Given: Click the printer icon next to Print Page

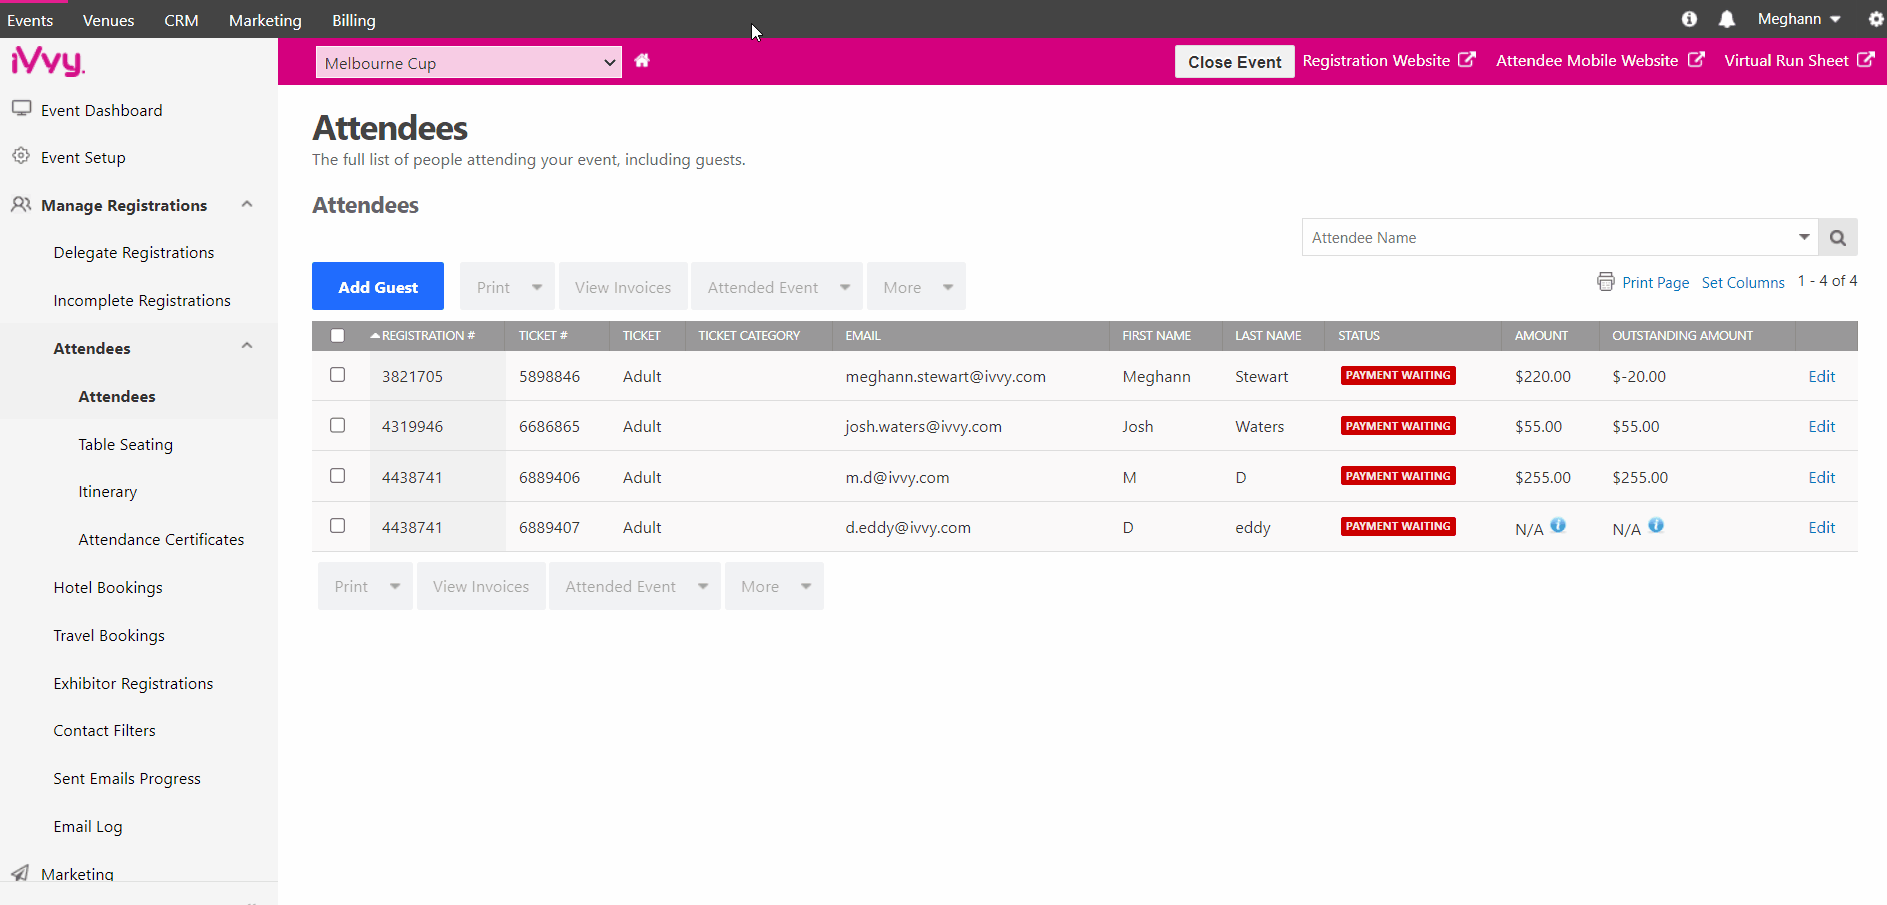Looking at the screenshot, I should [x=1606, y=282].
